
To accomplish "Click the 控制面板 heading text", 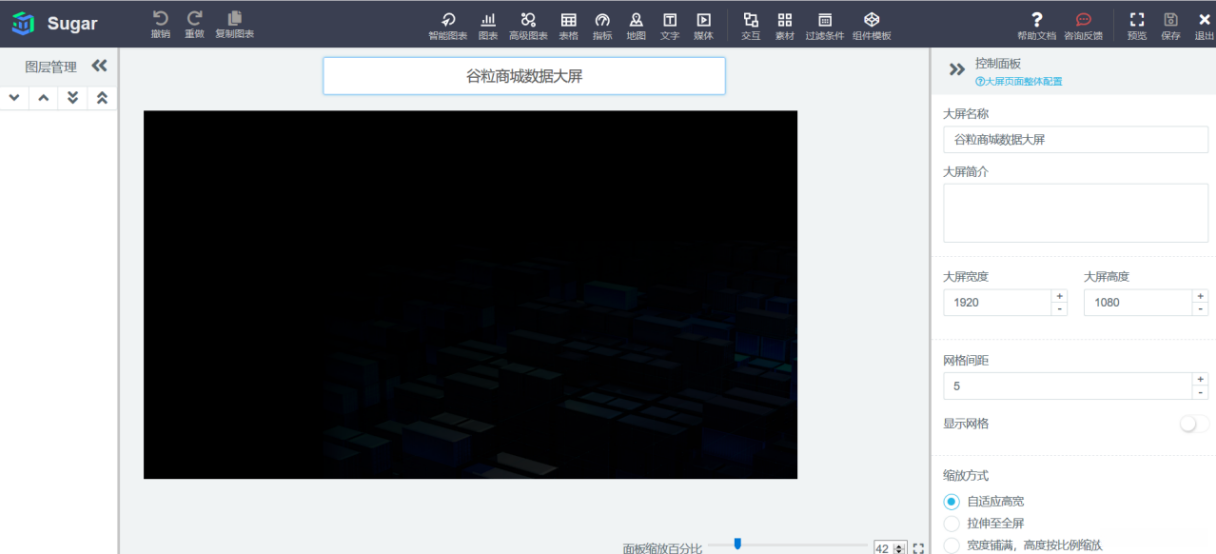I will coord(998,63).
